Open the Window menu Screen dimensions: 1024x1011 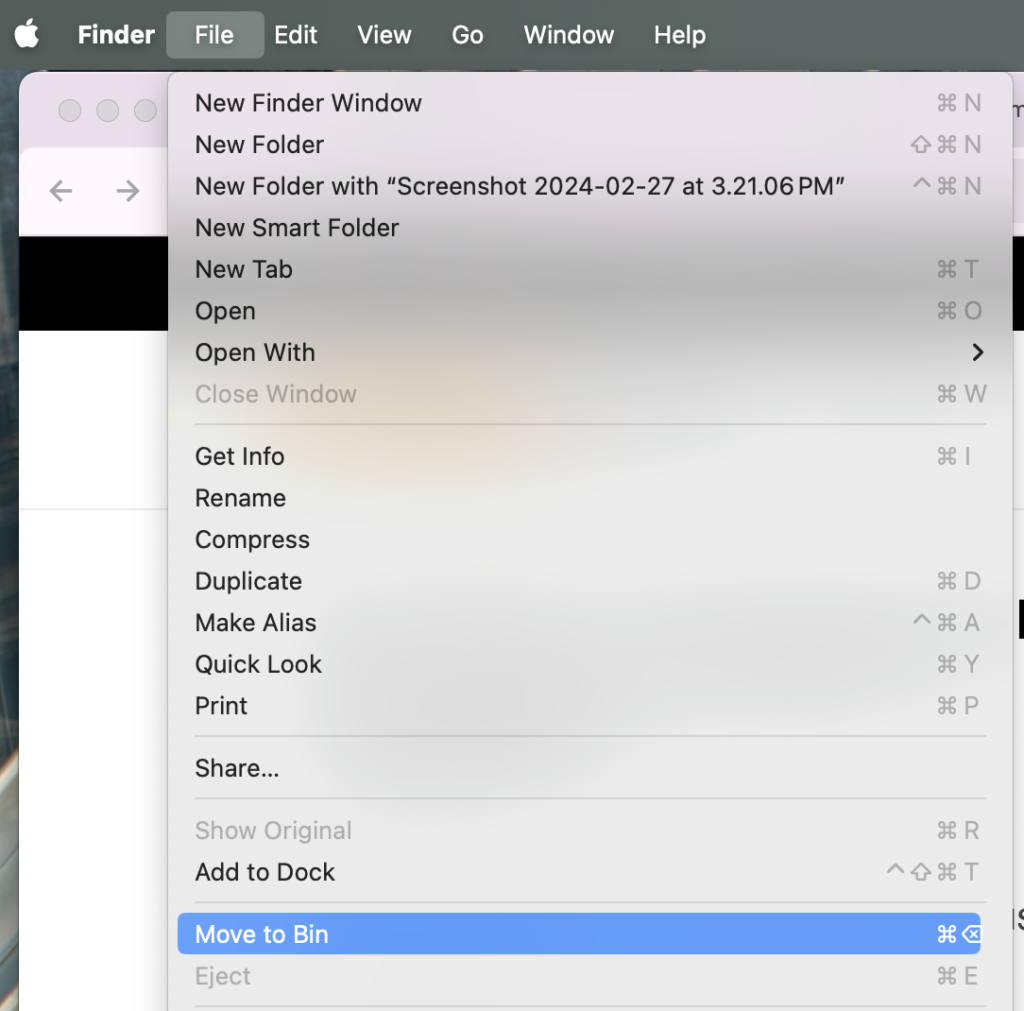[x=567, y=34]
